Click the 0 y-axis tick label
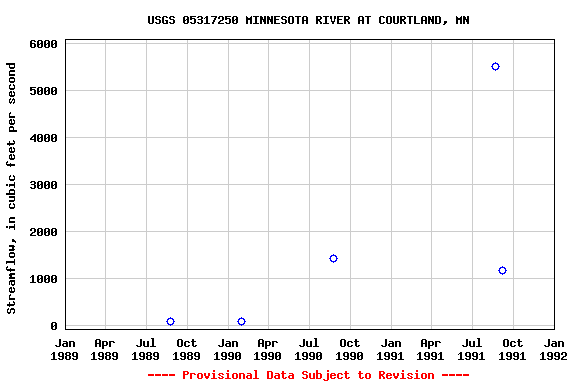576x384 pixels. click(x=54, y=326)
